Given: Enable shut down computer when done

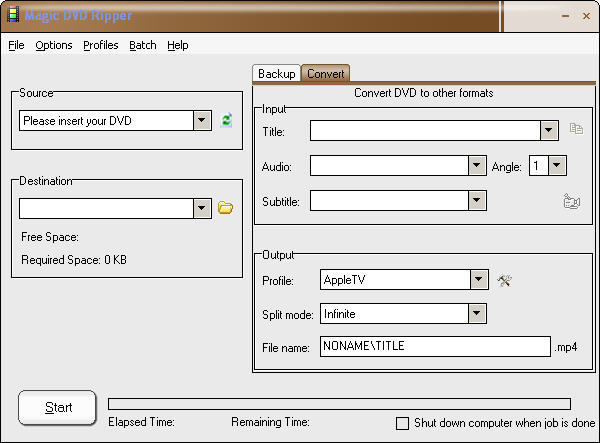Looking at the screenshot, I should [x=402, y=423].
